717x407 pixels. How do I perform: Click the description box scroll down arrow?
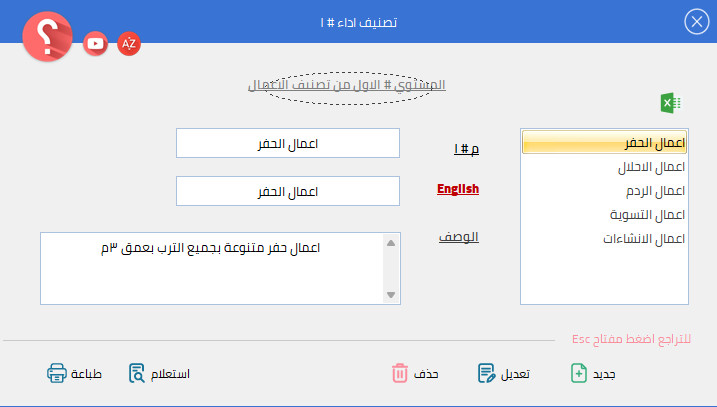(x=391, y=295)
